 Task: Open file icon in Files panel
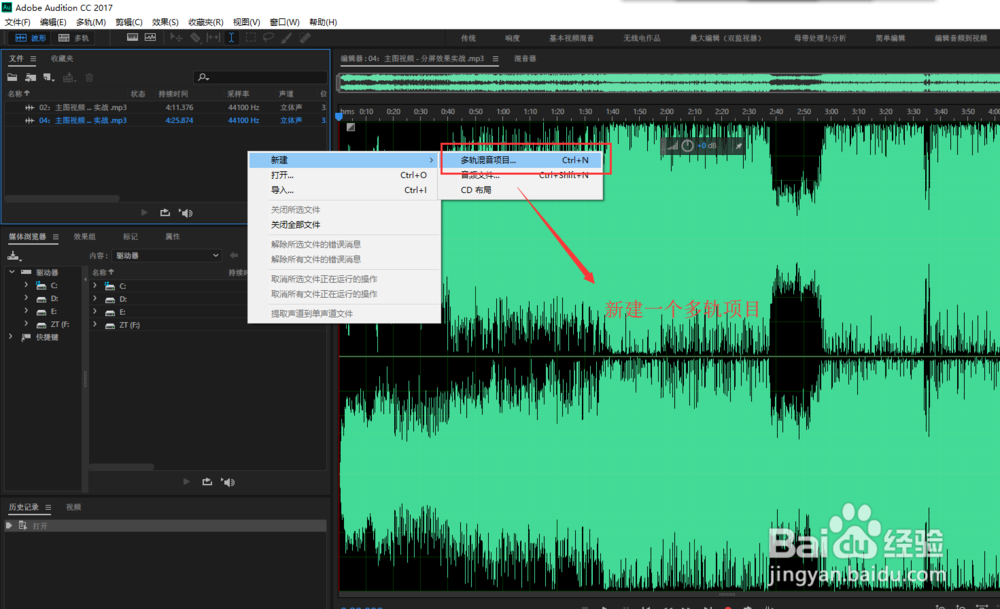(12, 77)
